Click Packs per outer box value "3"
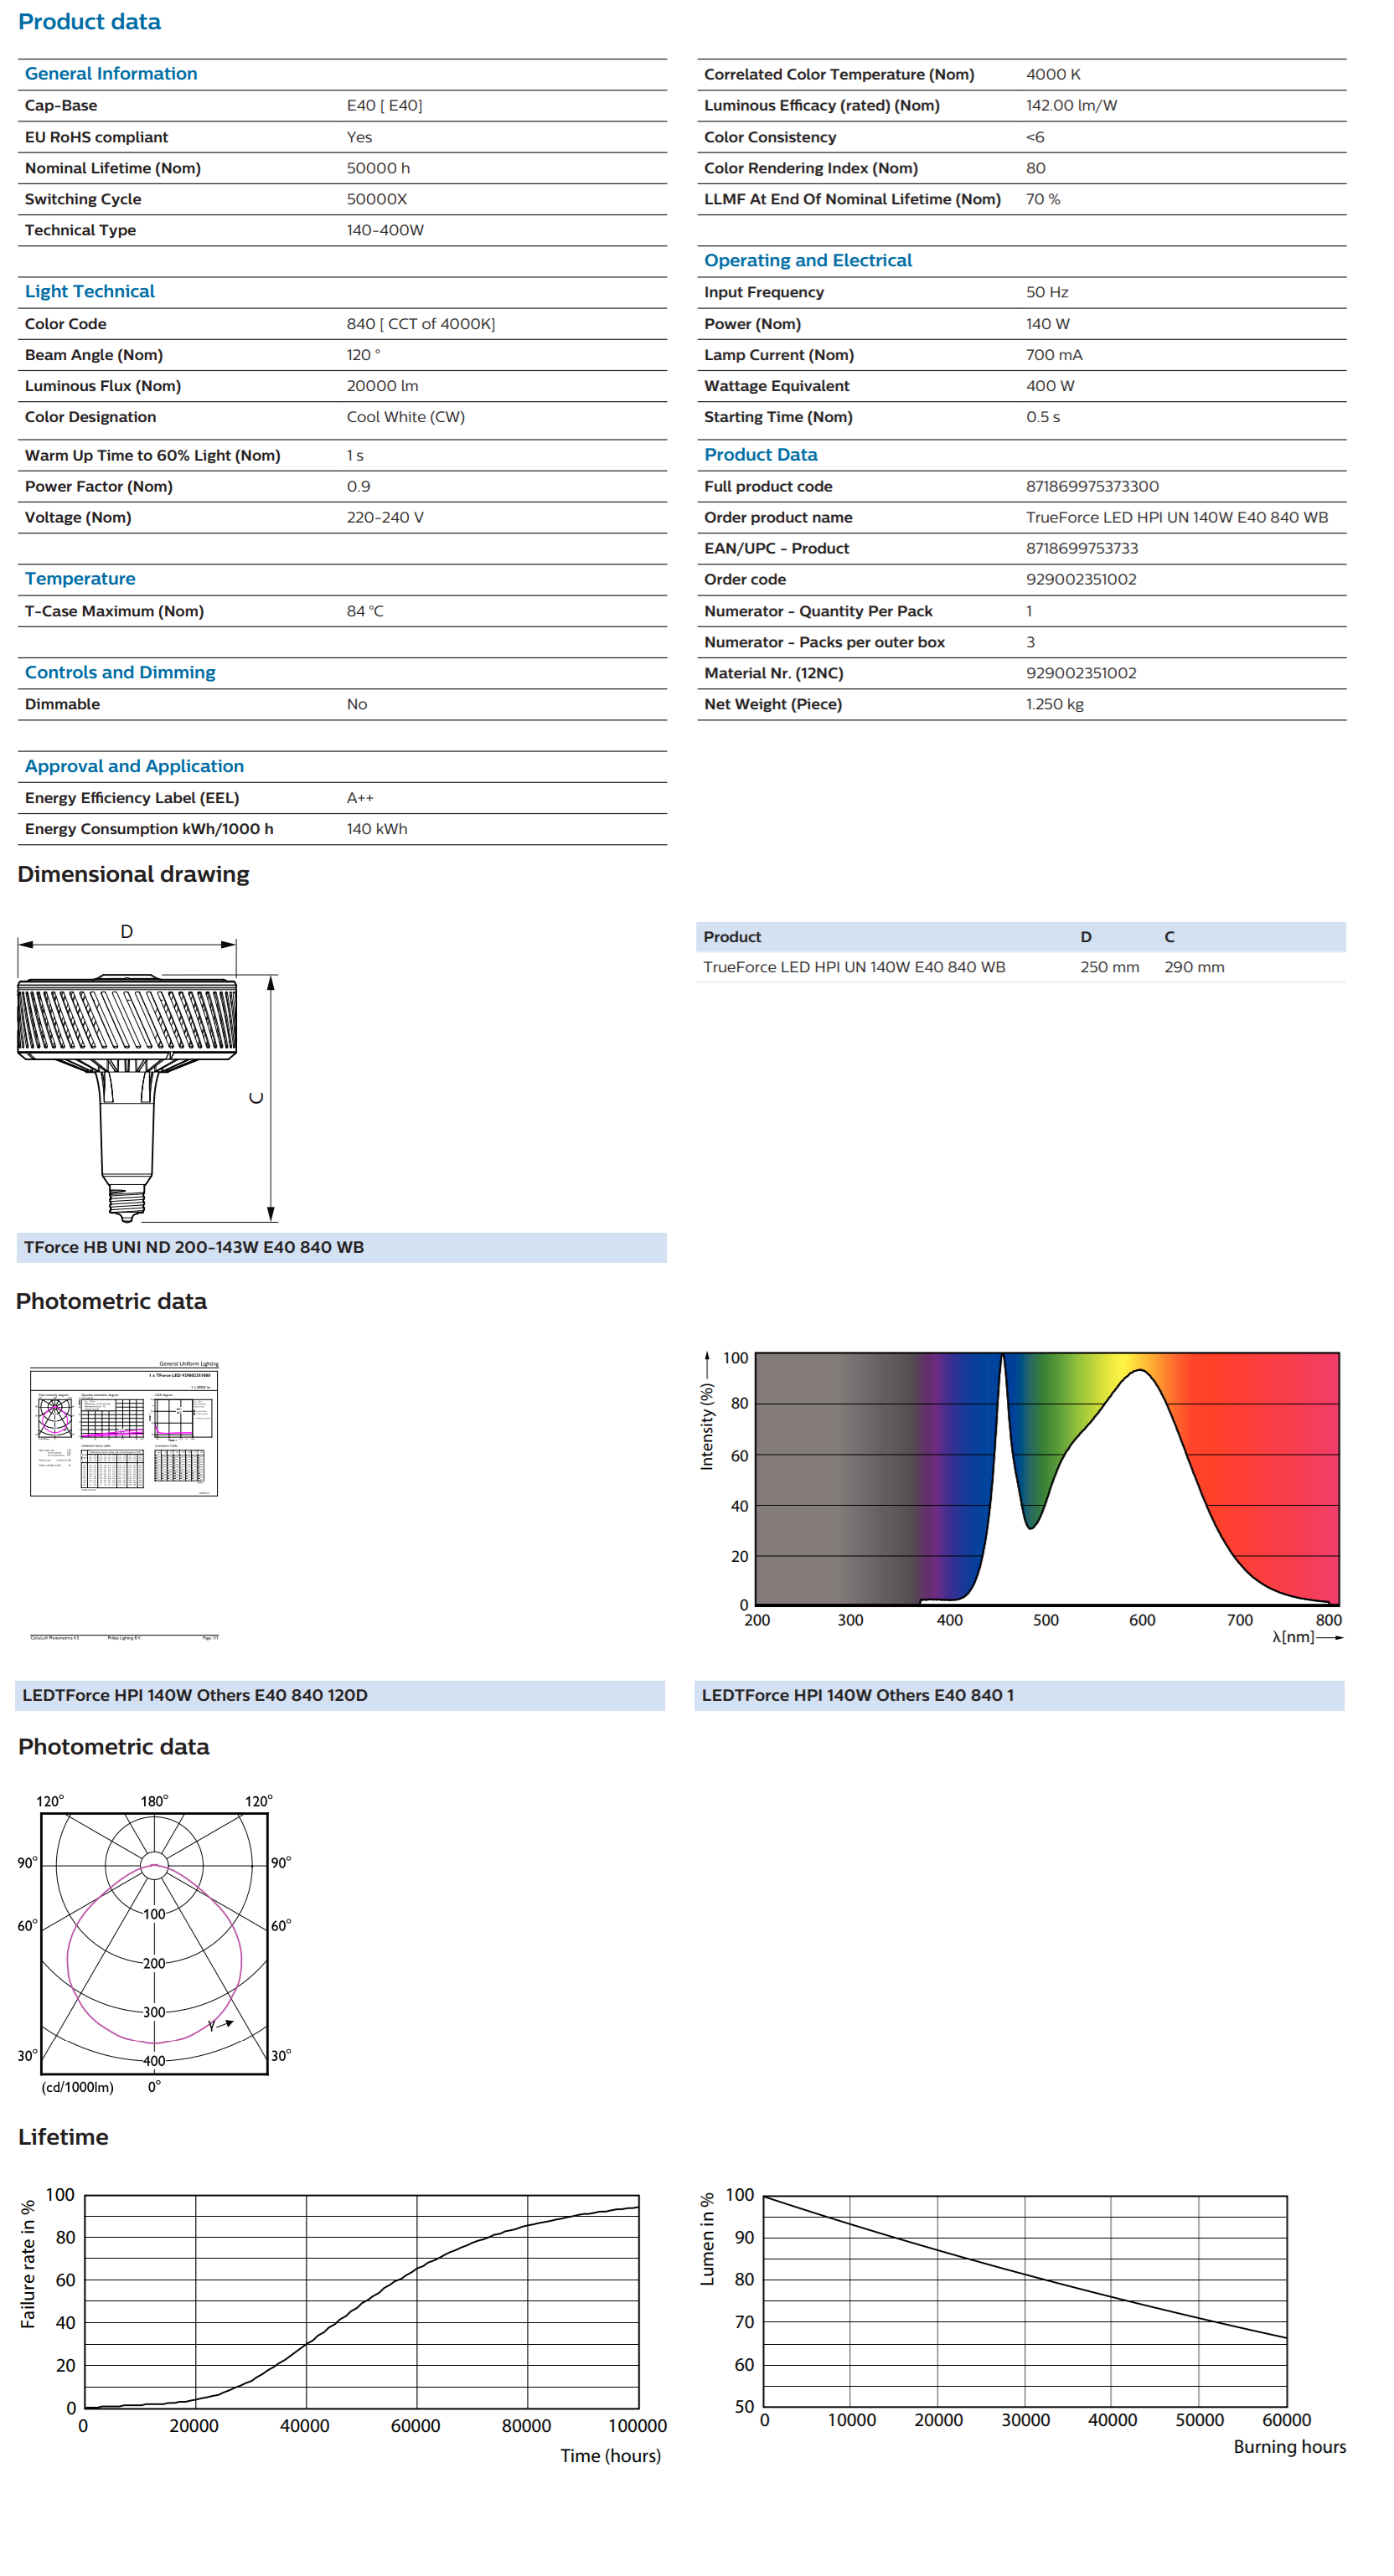1394x2576 pixels. [1030, 642]
